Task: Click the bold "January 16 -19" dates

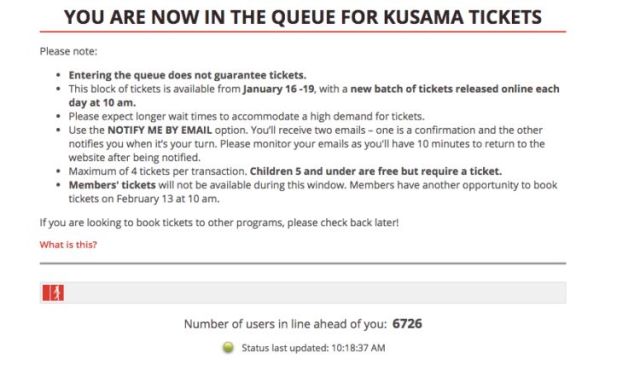Action: [x=278, y=89]
